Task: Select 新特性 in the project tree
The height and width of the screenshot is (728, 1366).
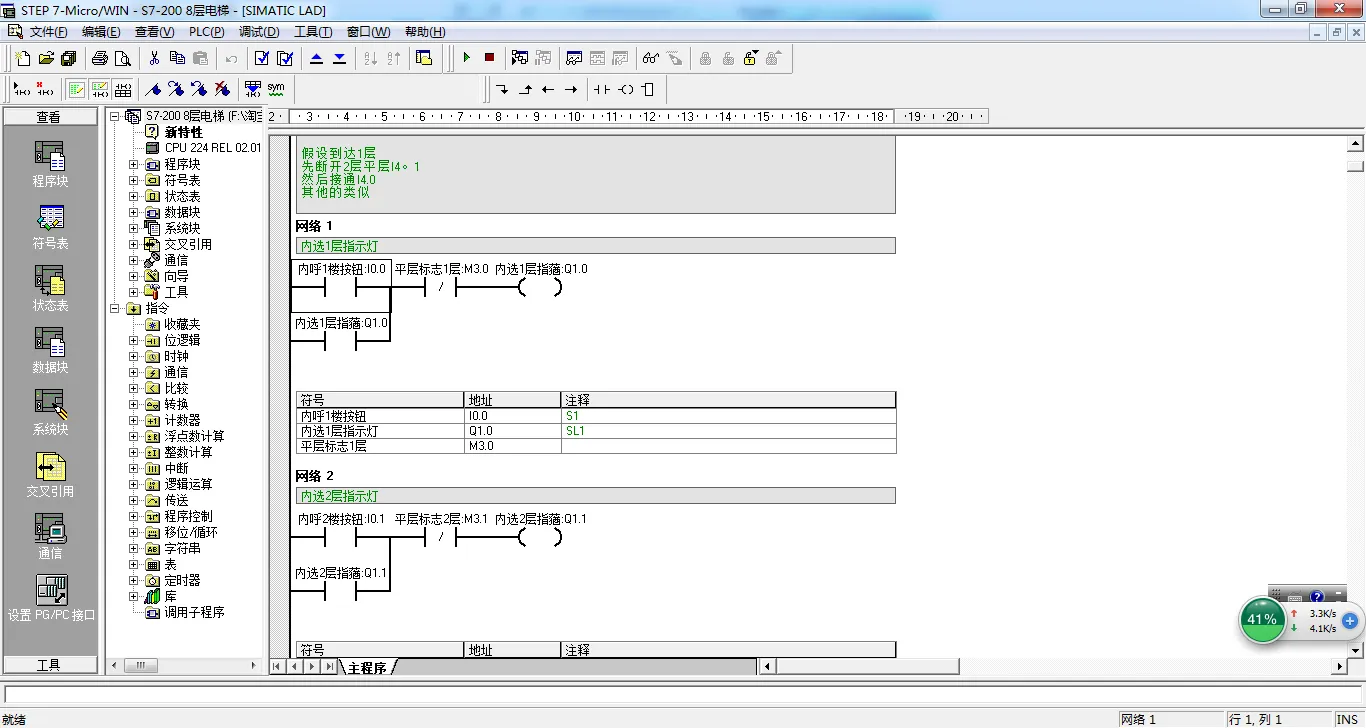Action: coord(183,132)
